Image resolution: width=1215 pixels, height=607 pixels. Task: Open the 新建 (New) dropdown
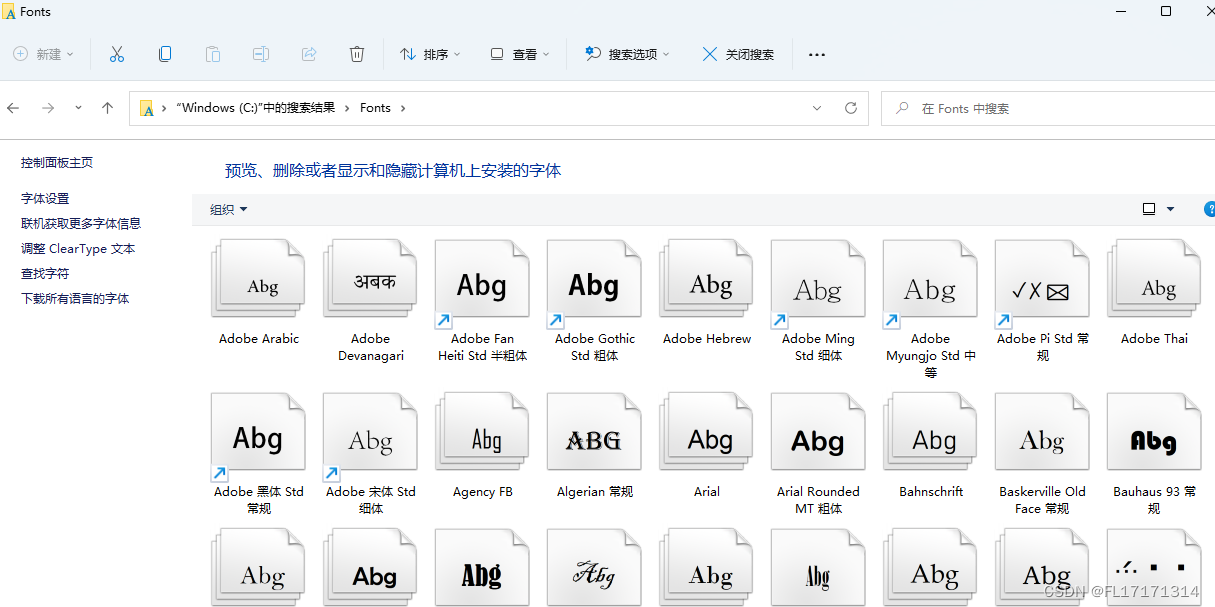coord(44,54)
